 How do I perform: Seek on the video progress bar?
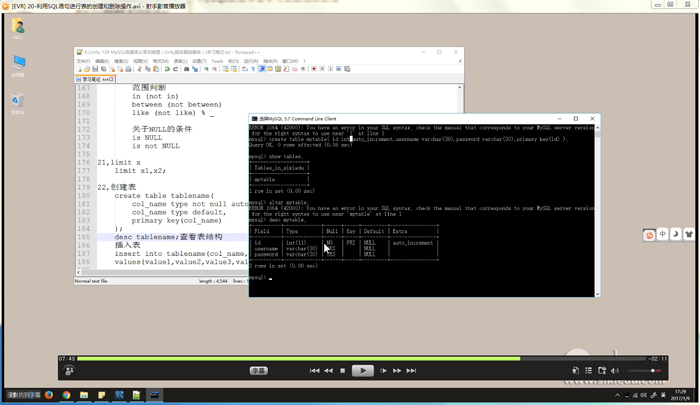coord(300,358)
